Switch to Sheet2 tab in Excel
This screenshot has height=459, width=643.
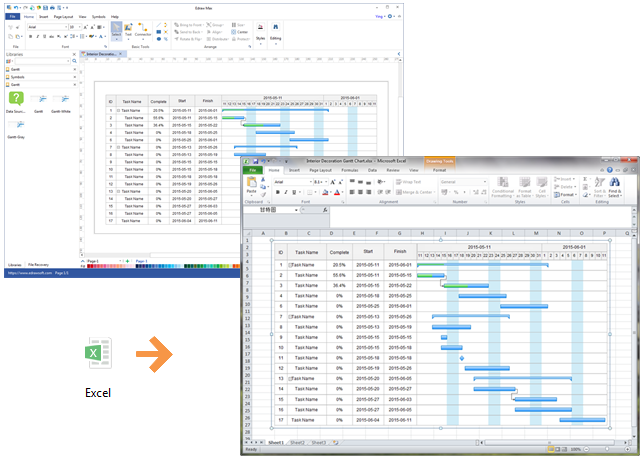point(297,441)
